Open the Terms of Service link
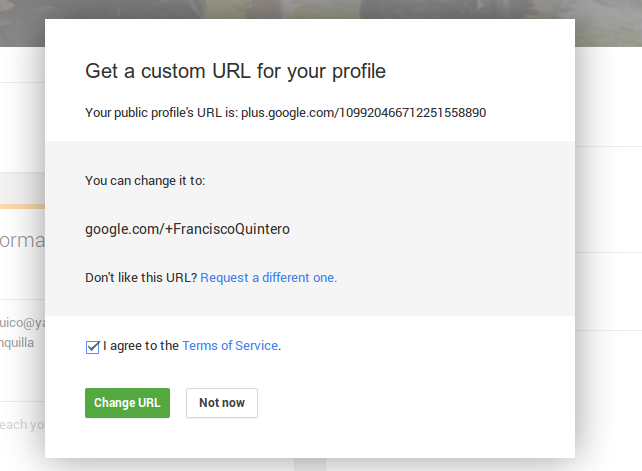The image size is (642, 471). 230,346
